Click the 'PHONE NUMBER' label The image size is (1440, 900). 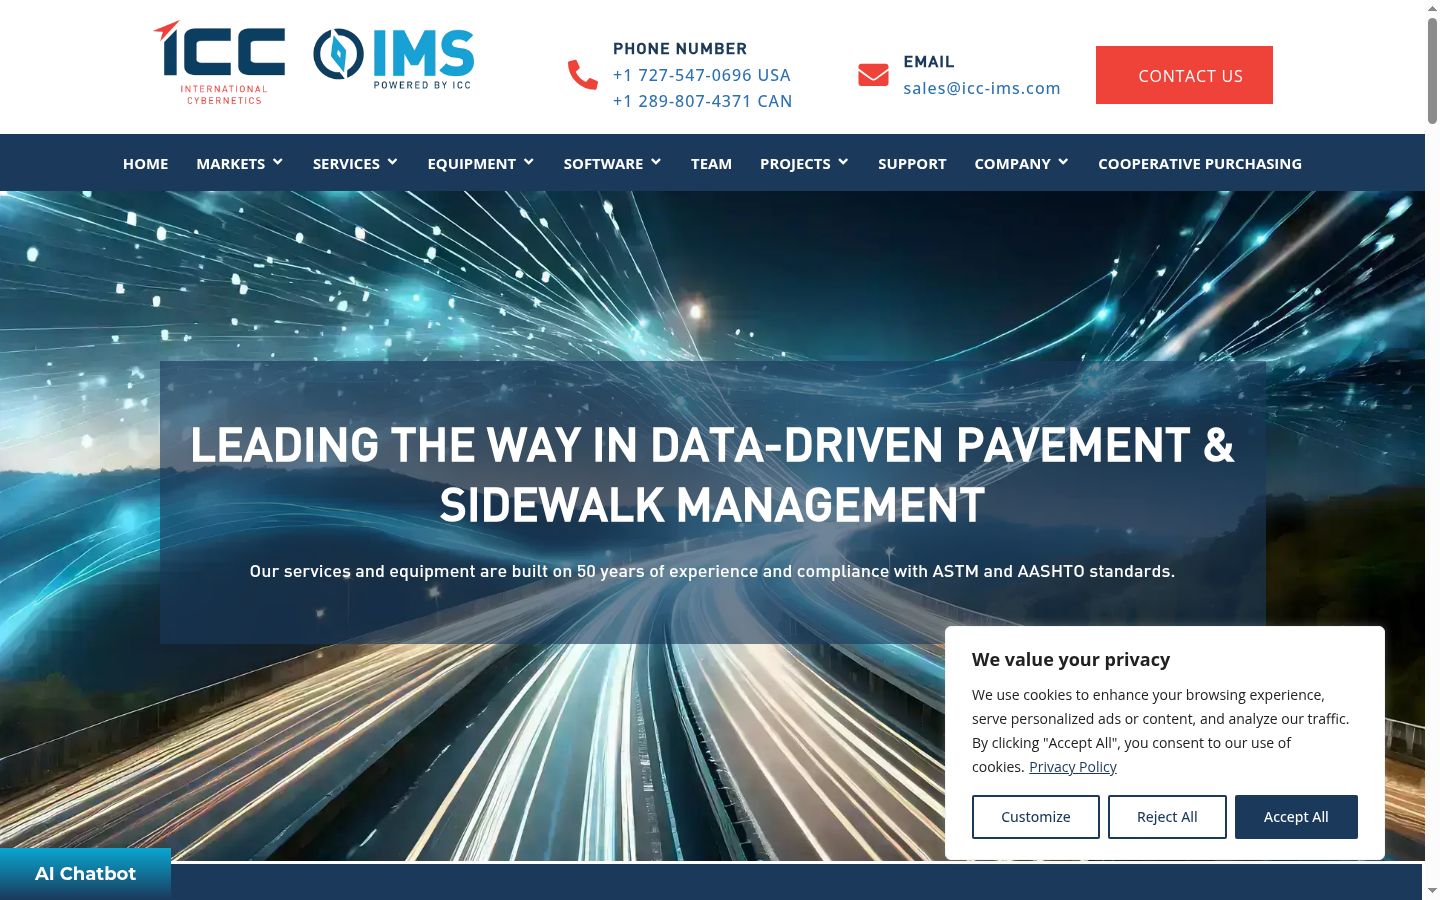click(x=680, y=48)
